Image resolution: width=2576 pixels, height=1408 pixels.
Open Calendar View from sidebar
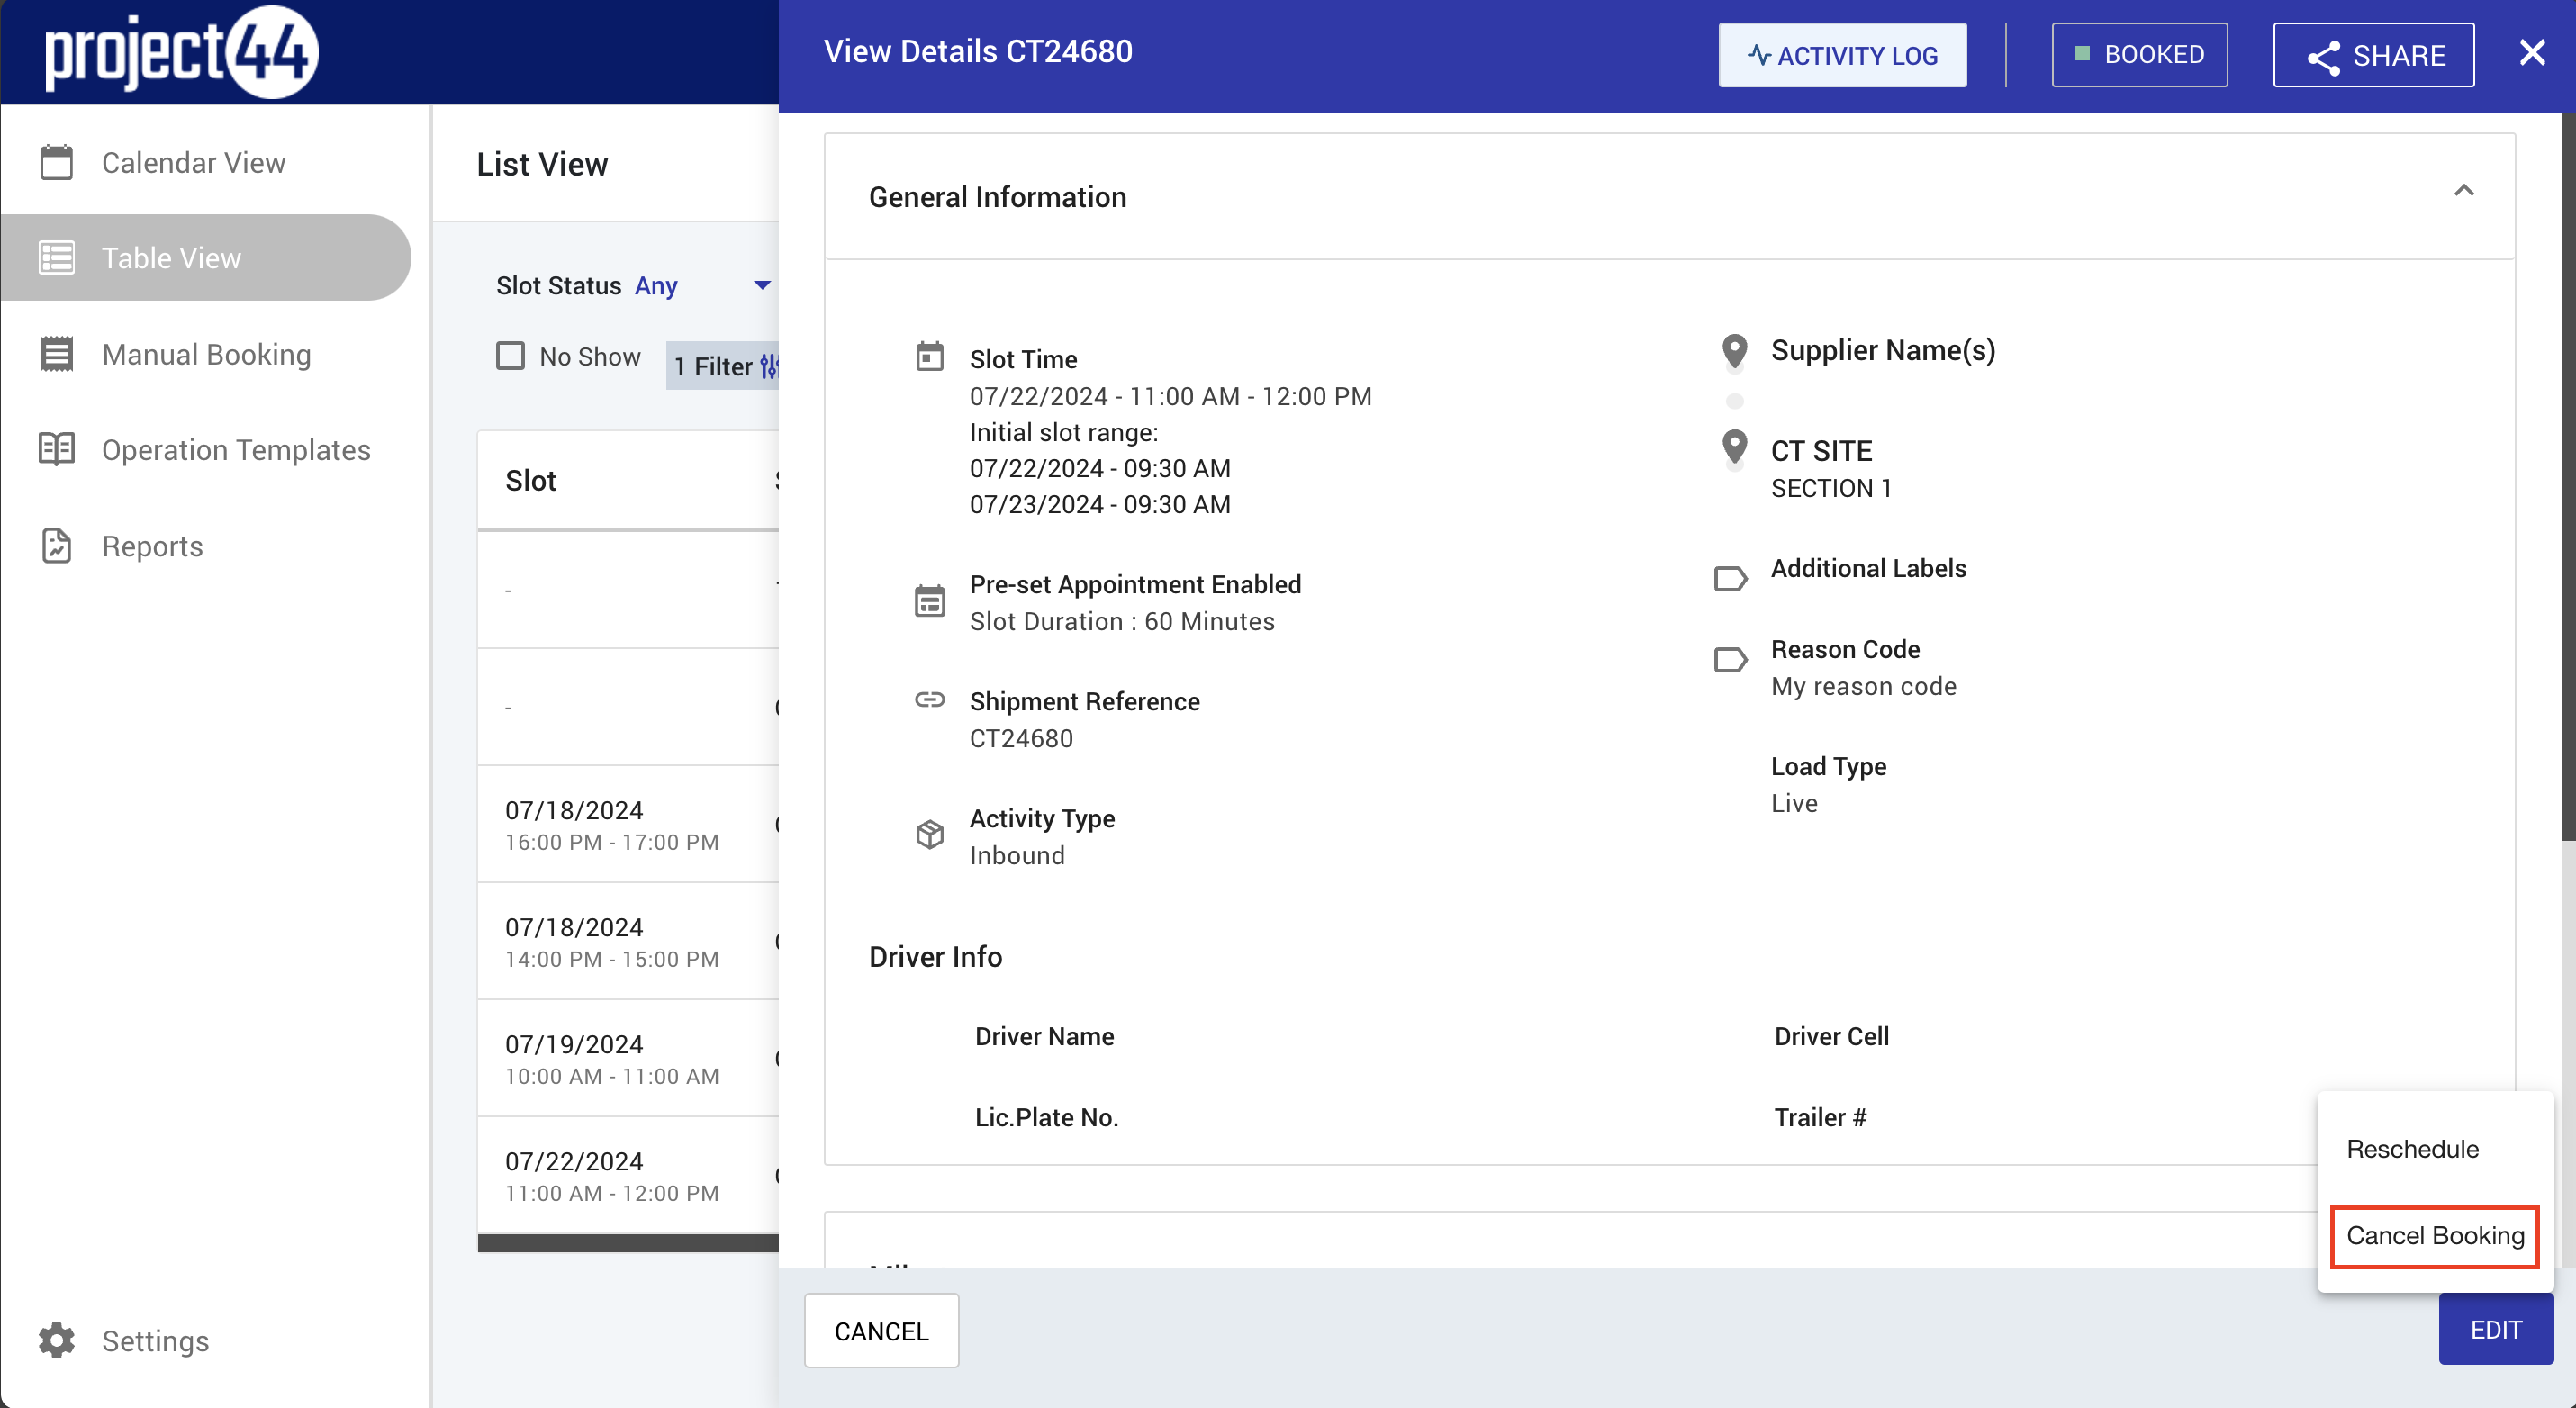tap(193, 162)
